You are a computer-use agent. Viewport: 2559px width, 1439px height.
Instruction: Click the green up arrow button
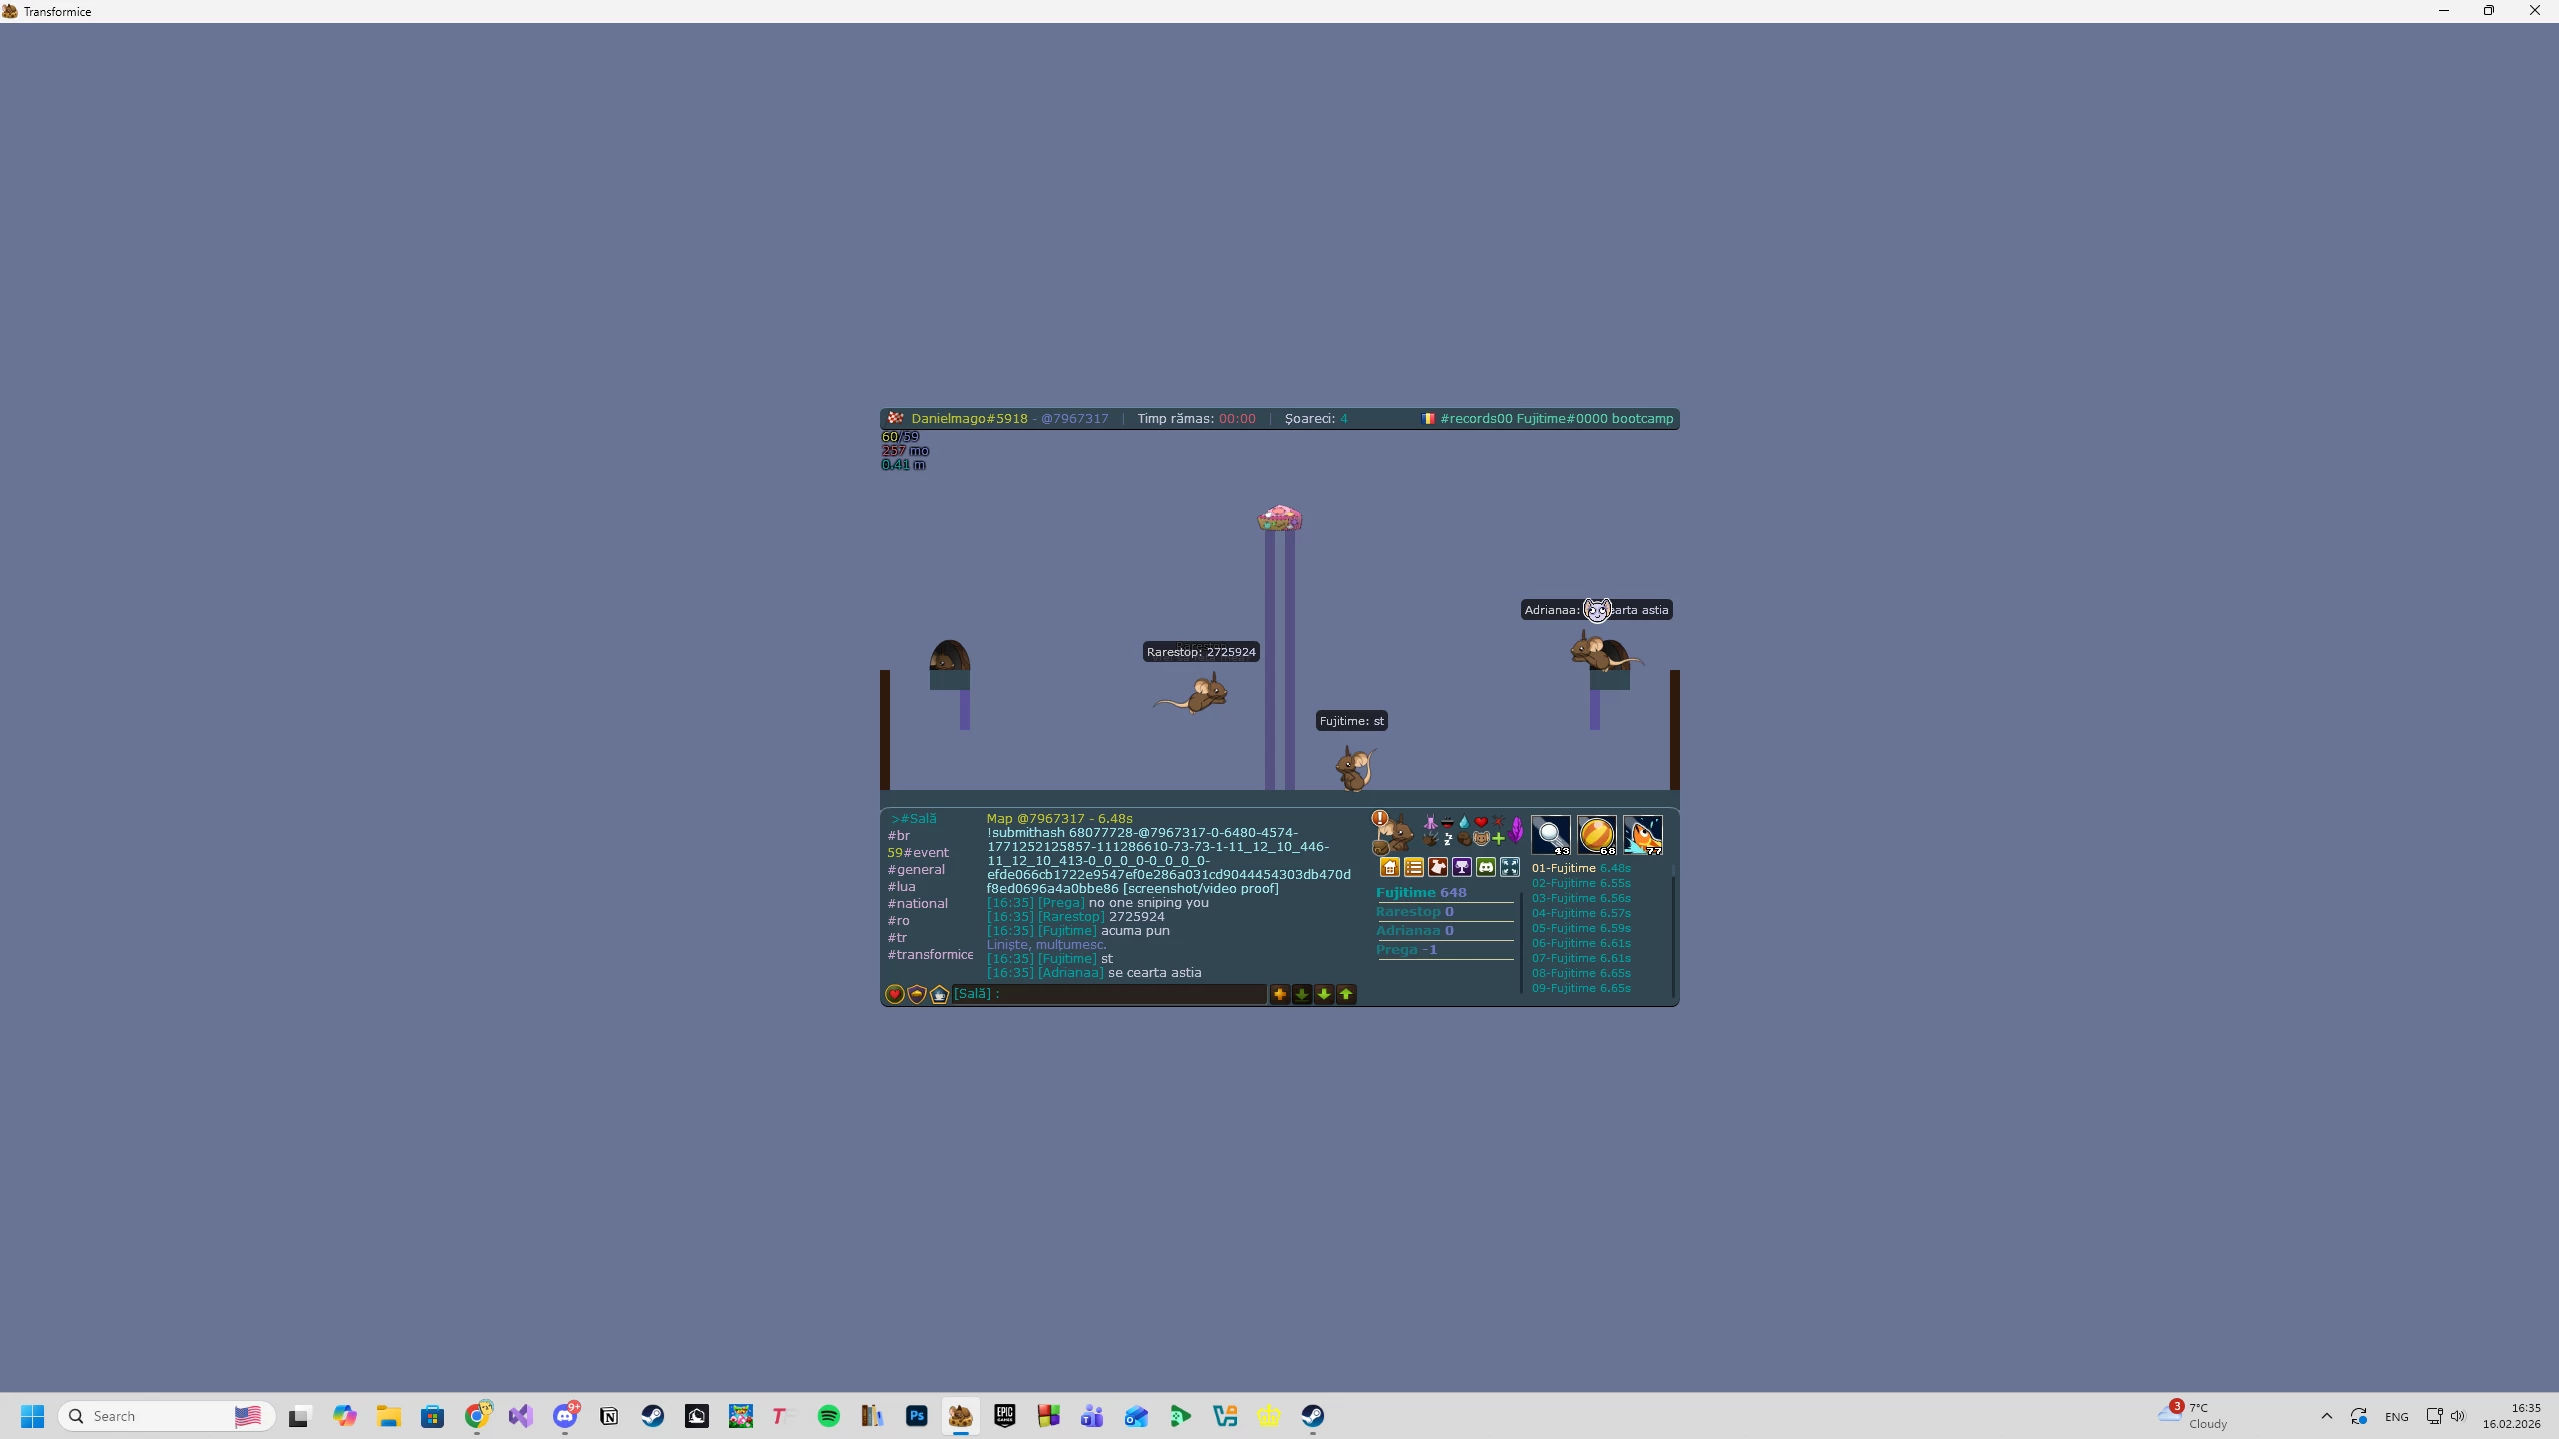(x=1346, y=994)
